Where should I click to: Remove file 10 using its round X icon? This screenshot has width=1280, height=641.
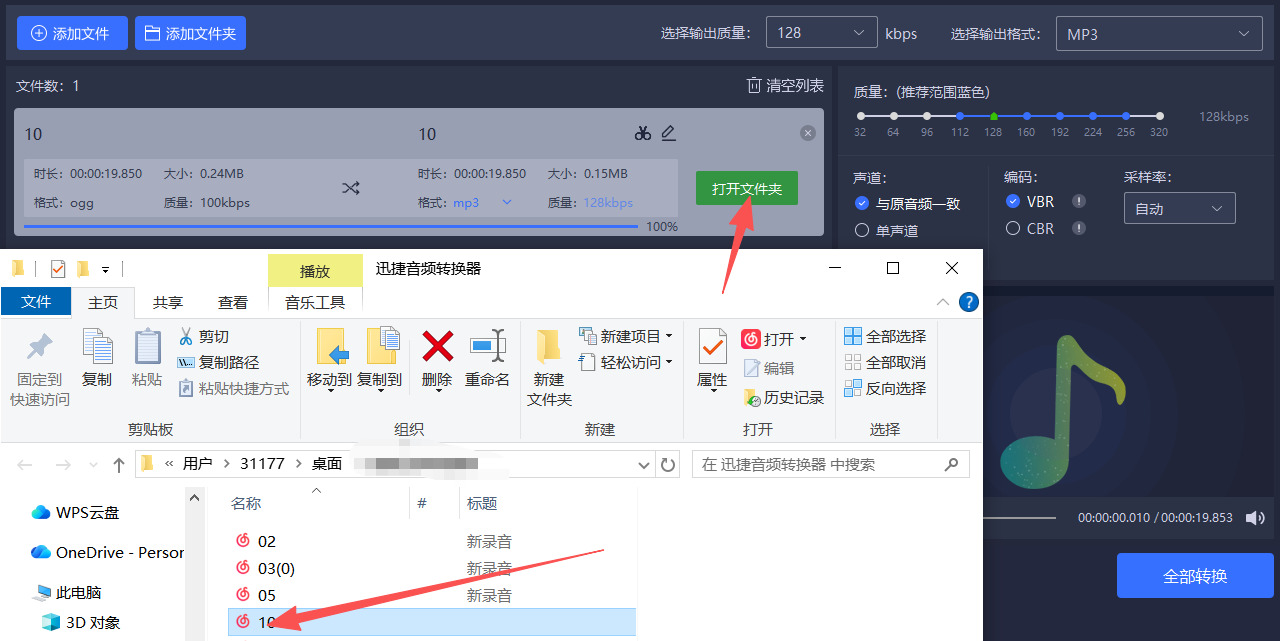(x=808, y=134)
